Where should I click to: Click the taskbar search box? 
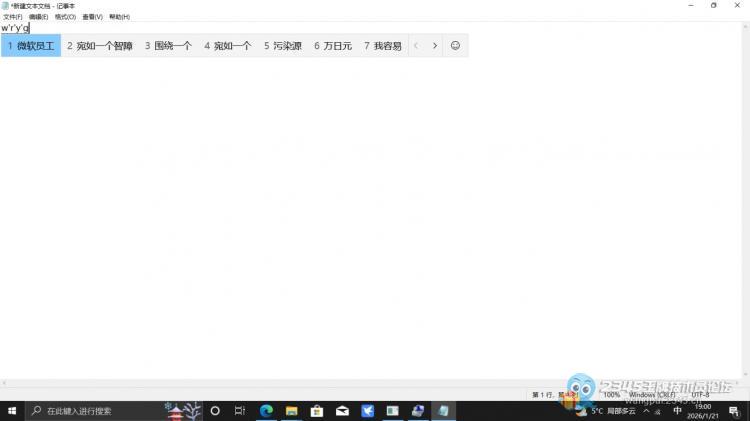click(100, 411)
